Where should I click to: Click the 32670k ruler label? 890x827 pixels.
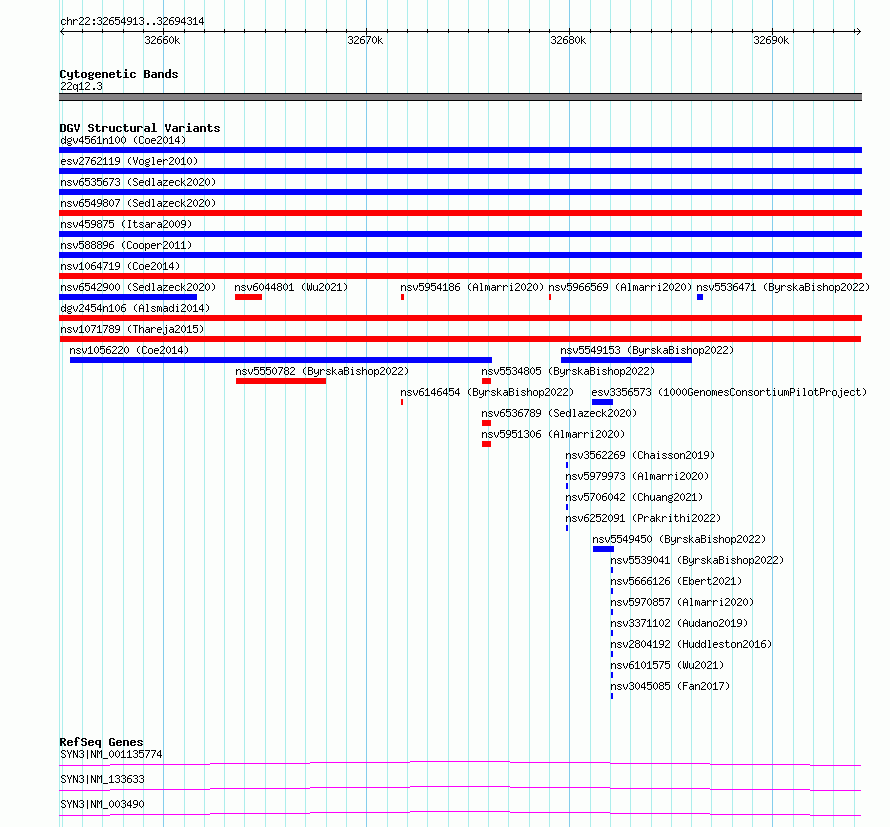365,40
